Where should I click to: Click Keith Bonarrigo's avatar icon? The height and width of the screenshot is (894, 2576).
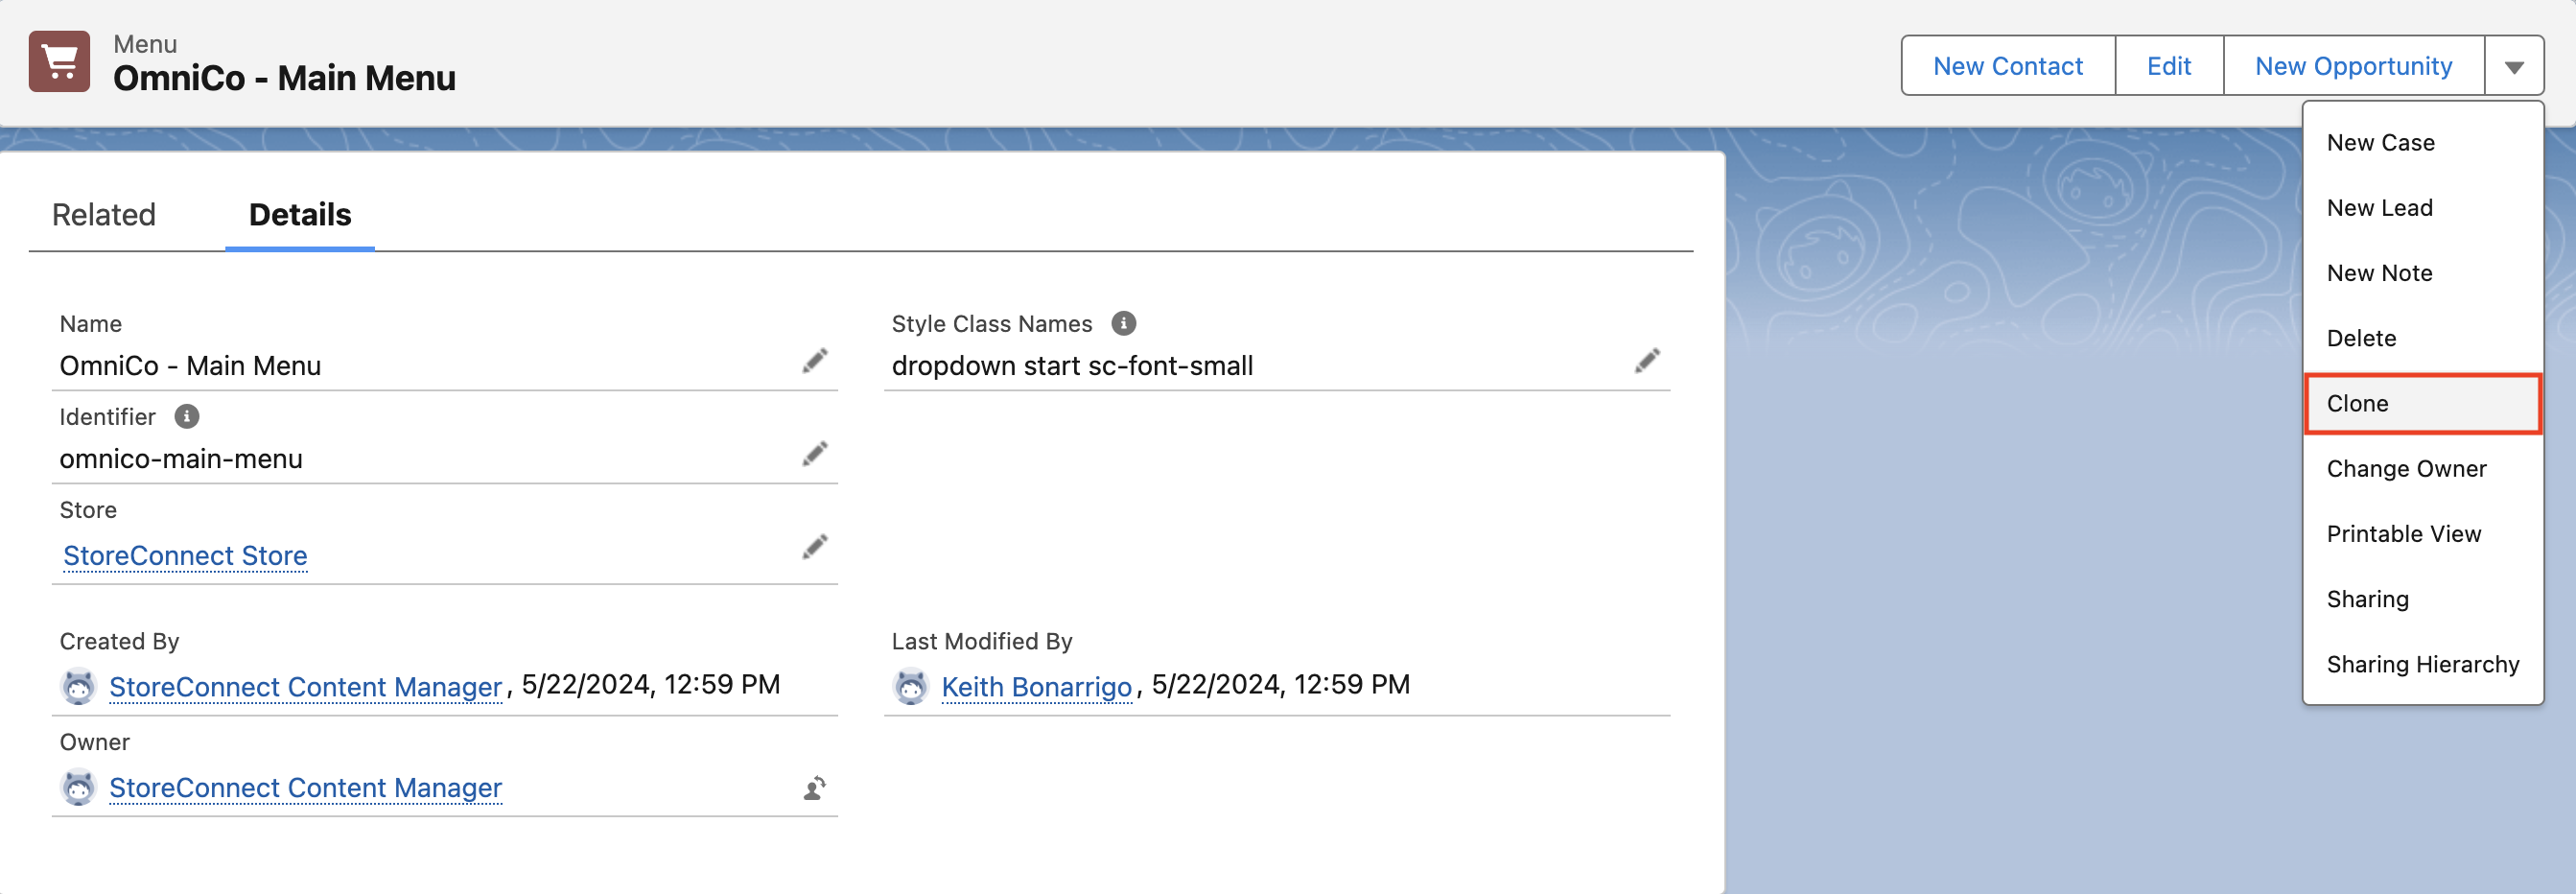click(x=910, y=686)
